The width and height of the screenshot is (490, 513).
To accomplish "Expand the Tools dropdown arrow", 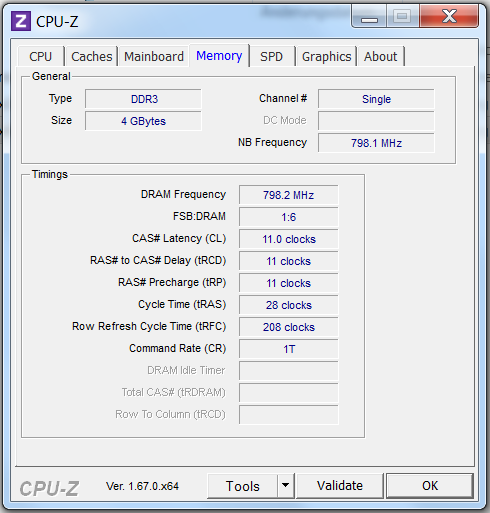I will (285, 486).
